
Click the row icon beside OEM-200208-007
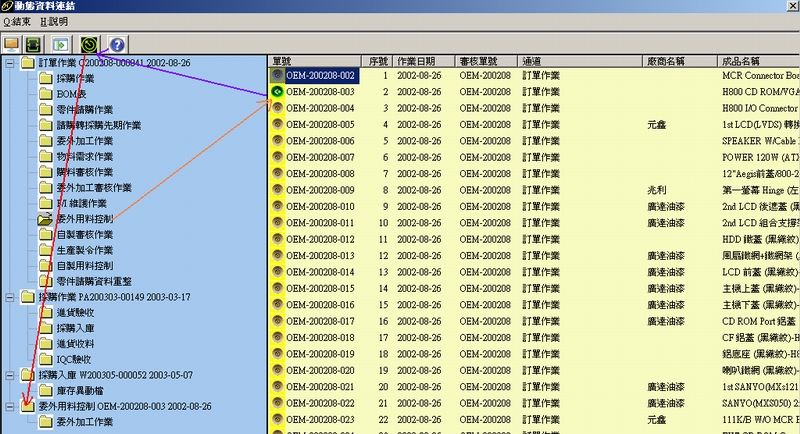277,157
